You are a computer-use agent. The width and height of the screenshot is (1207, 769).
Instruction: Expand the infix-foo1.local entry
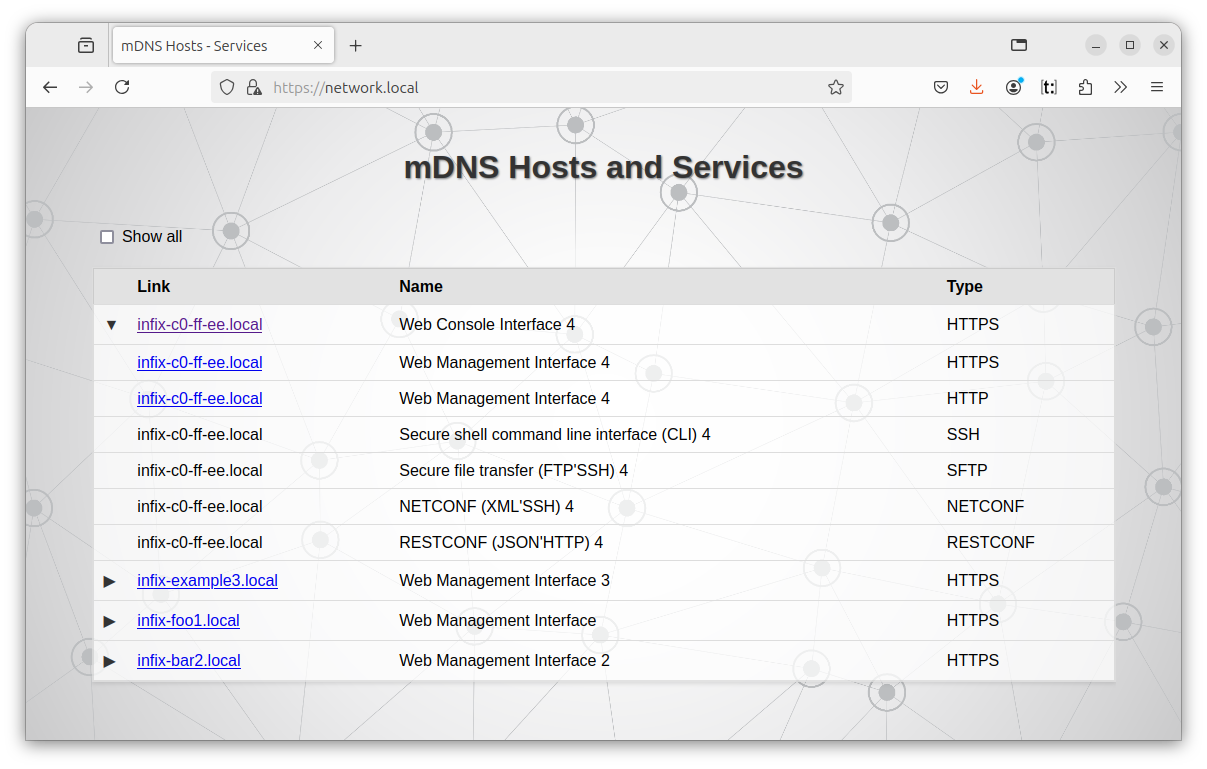pos(110,620)
